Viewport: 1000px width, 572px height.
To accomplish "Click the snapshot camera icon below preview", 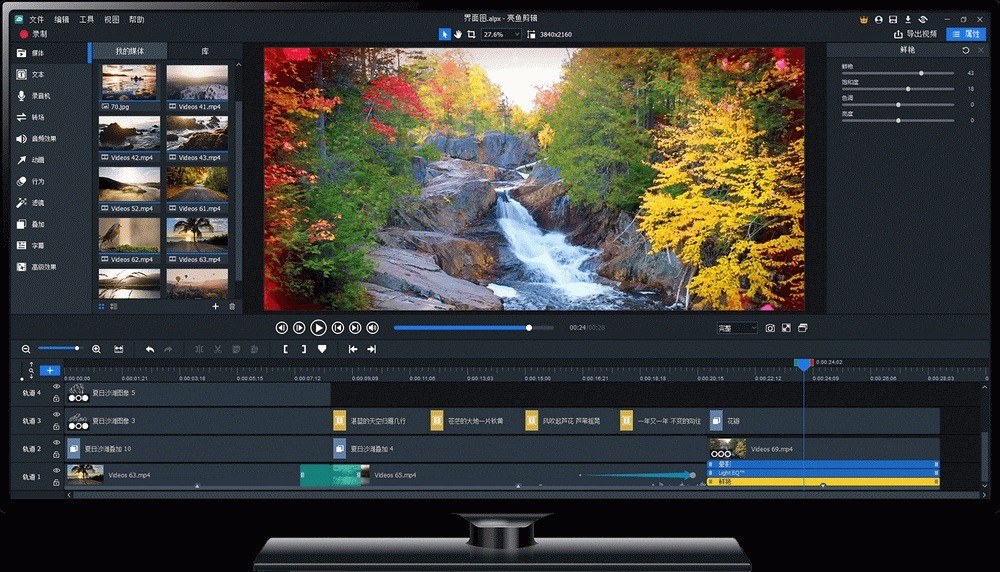I will pyautogui.click(x=770, y=328).
